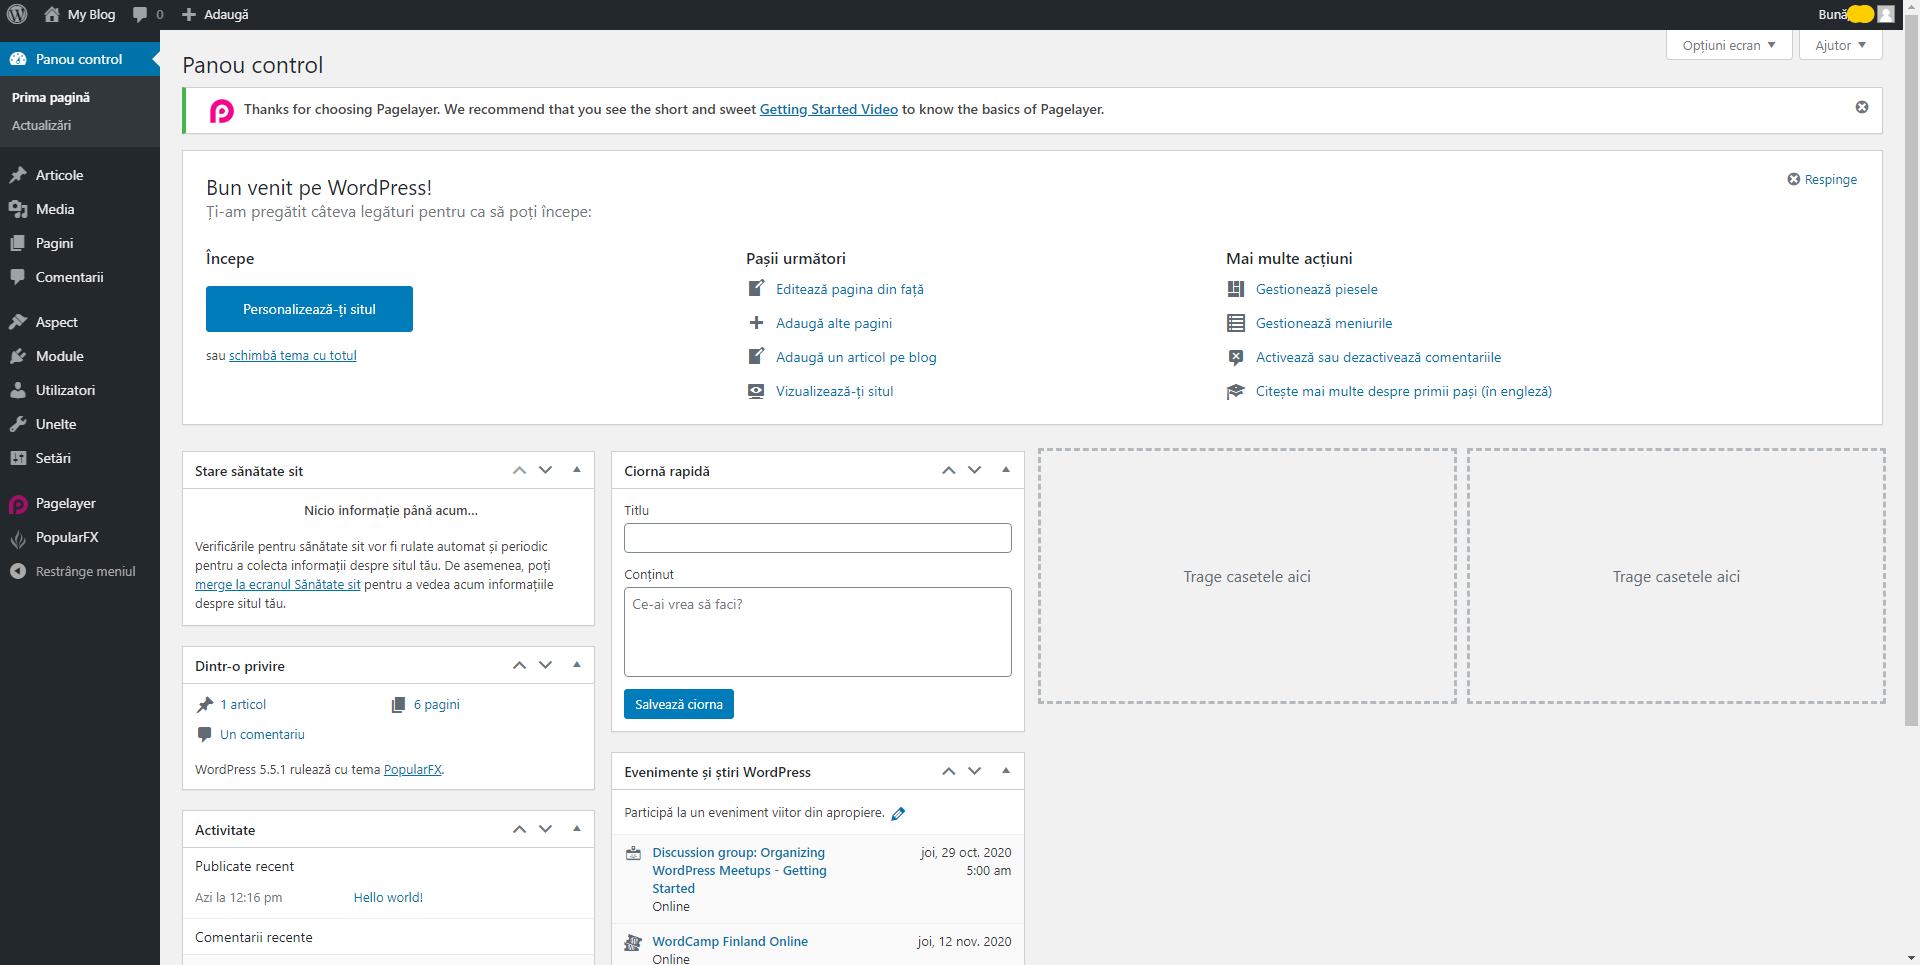Open Pagelayer icon in sidebar
Viewport: 1920px width, 965px height.
click(18, 504)
